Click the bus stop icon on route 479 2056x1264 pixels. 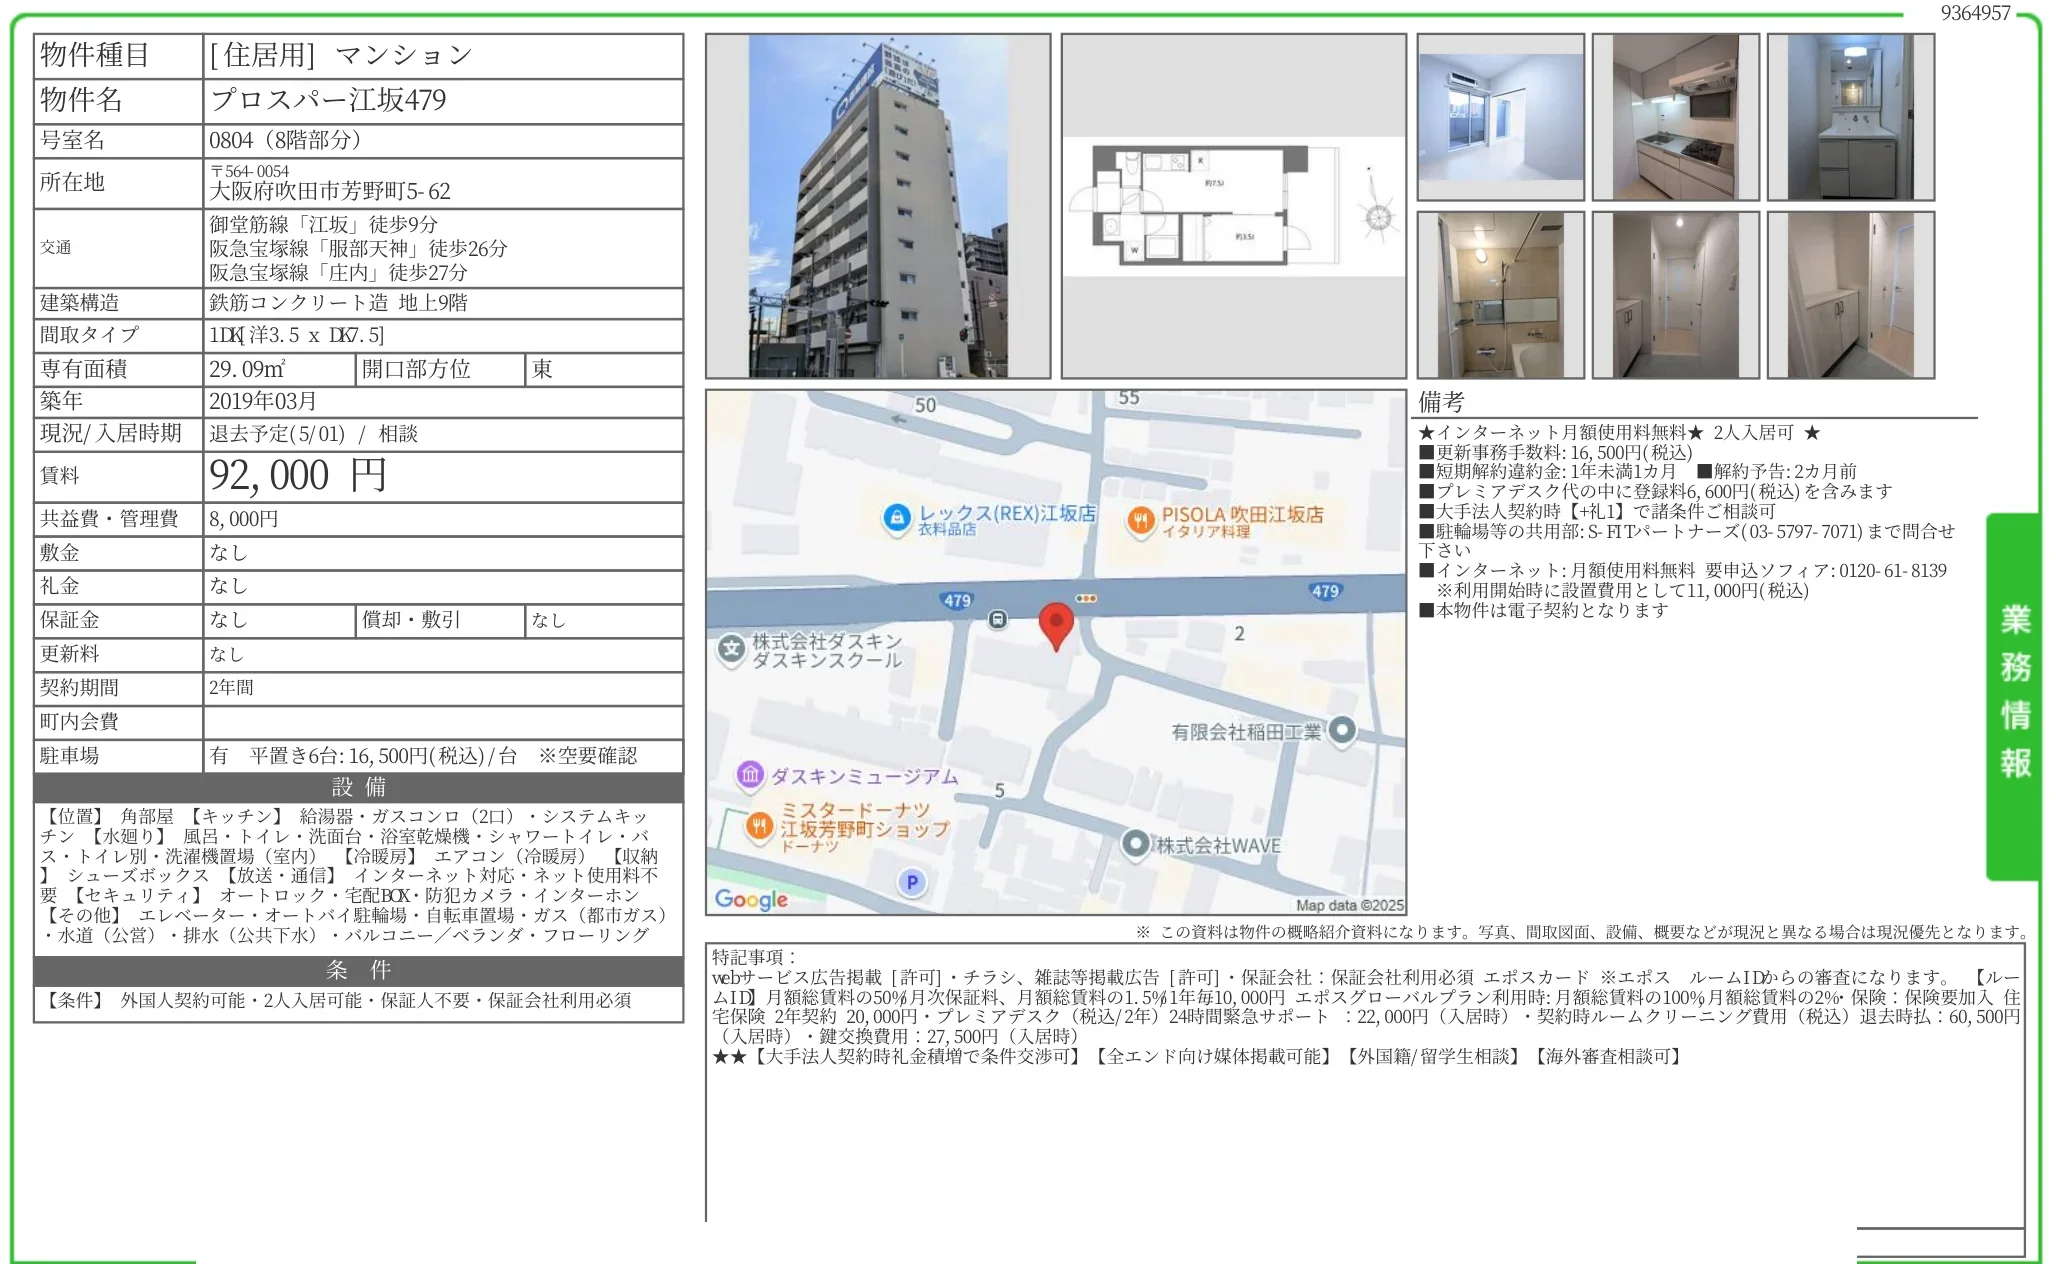point(997,620)
